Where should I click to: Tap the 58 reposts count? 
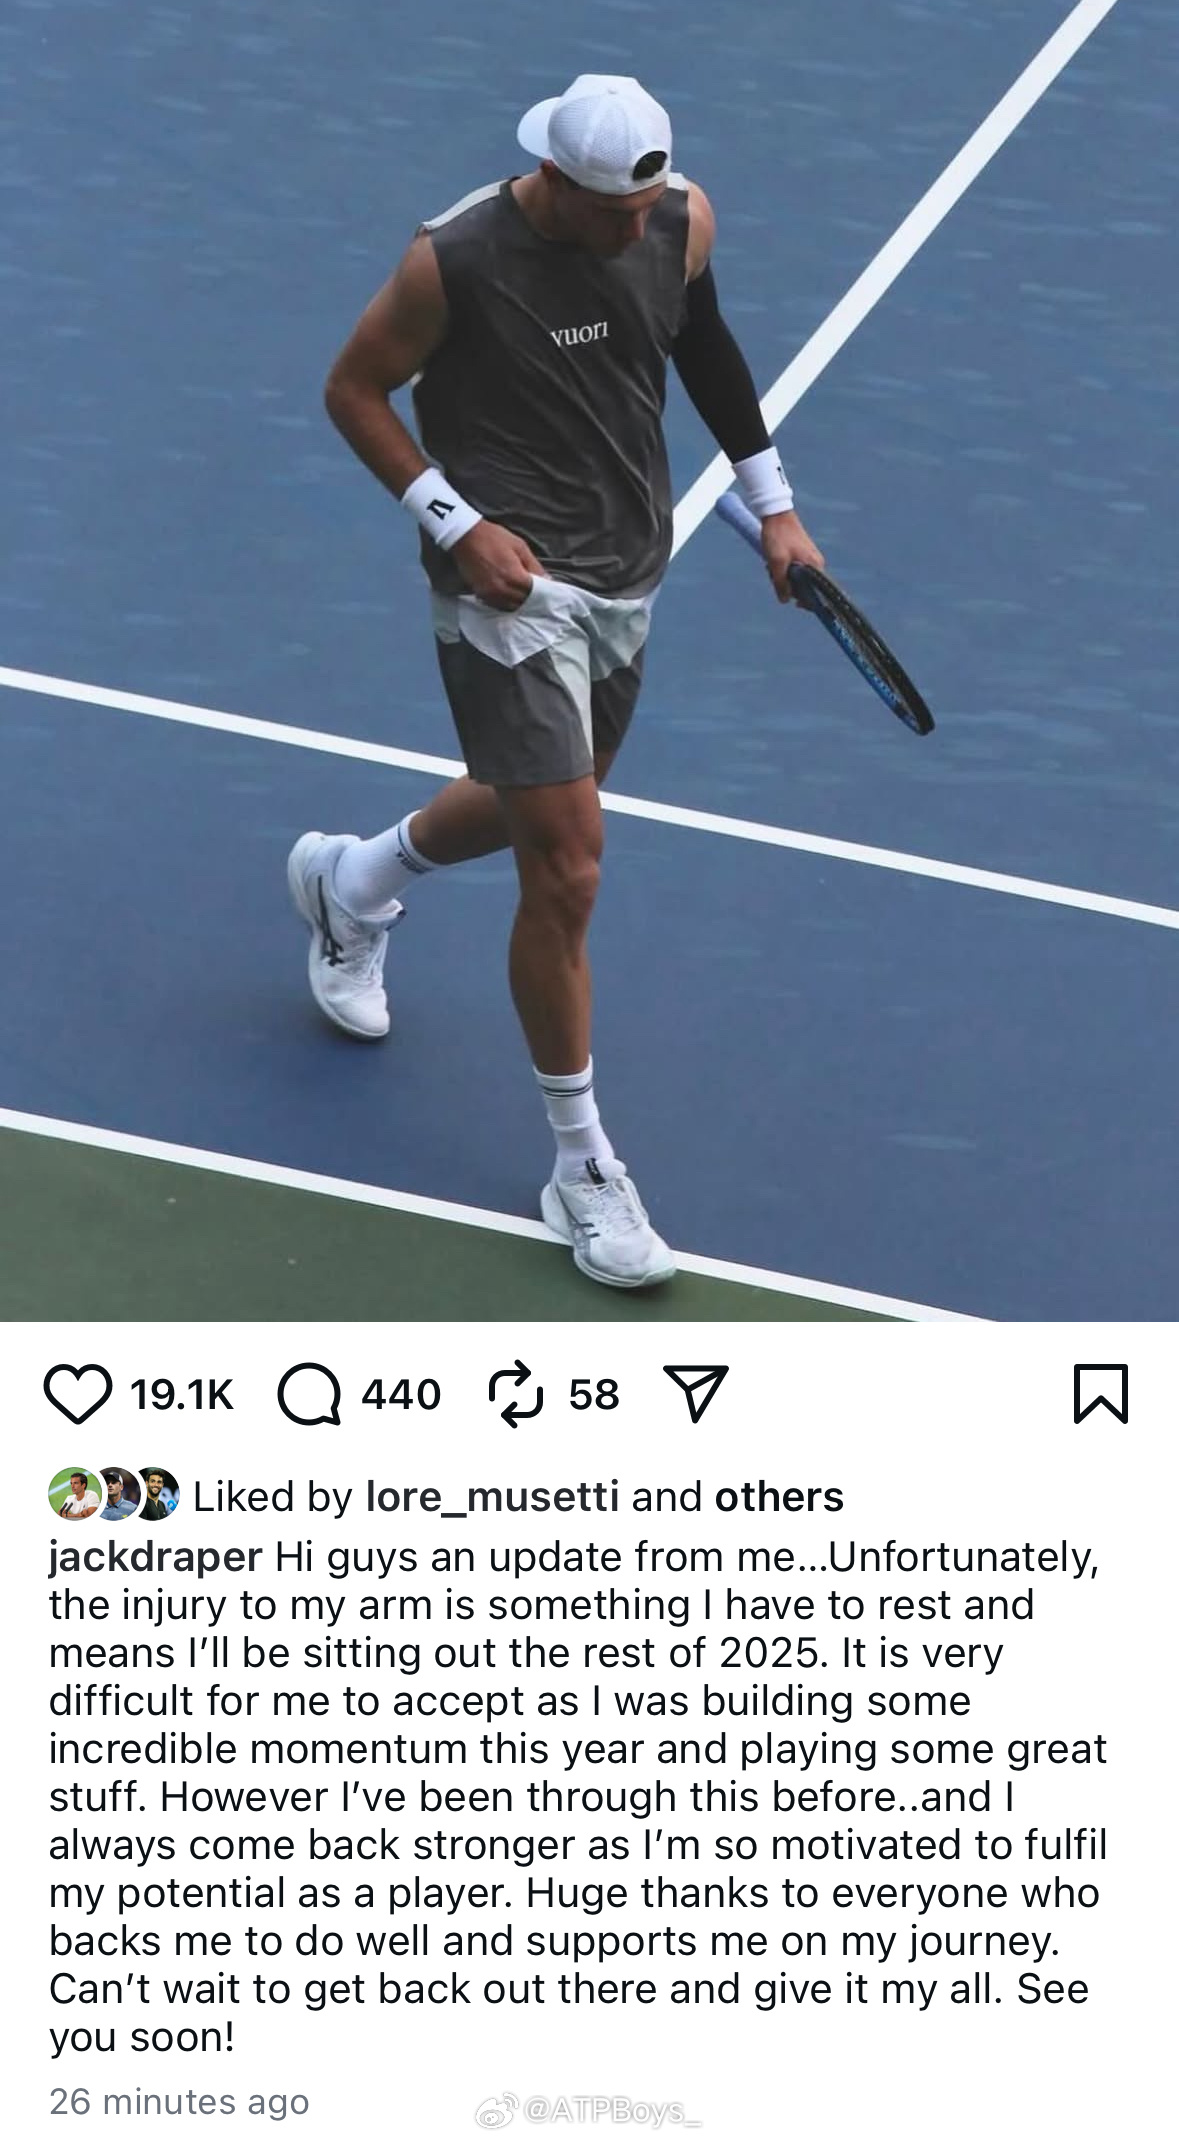point(594,1394)
